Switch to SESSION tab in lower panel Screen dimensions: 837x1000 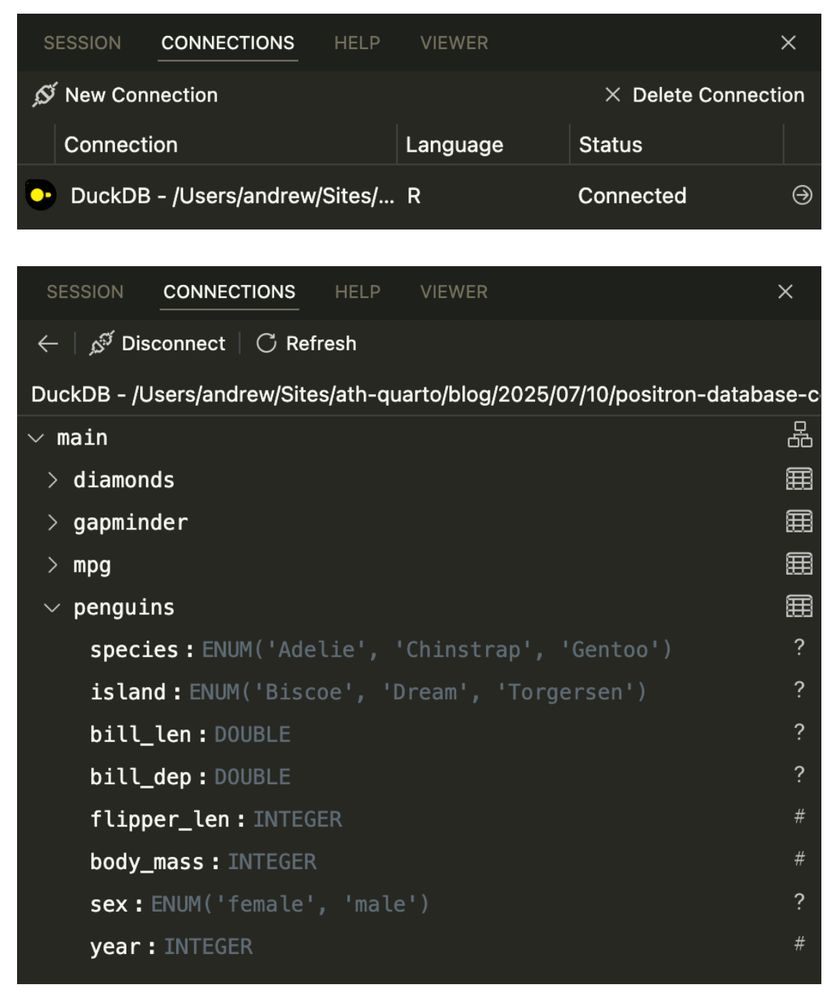point(85,291)
